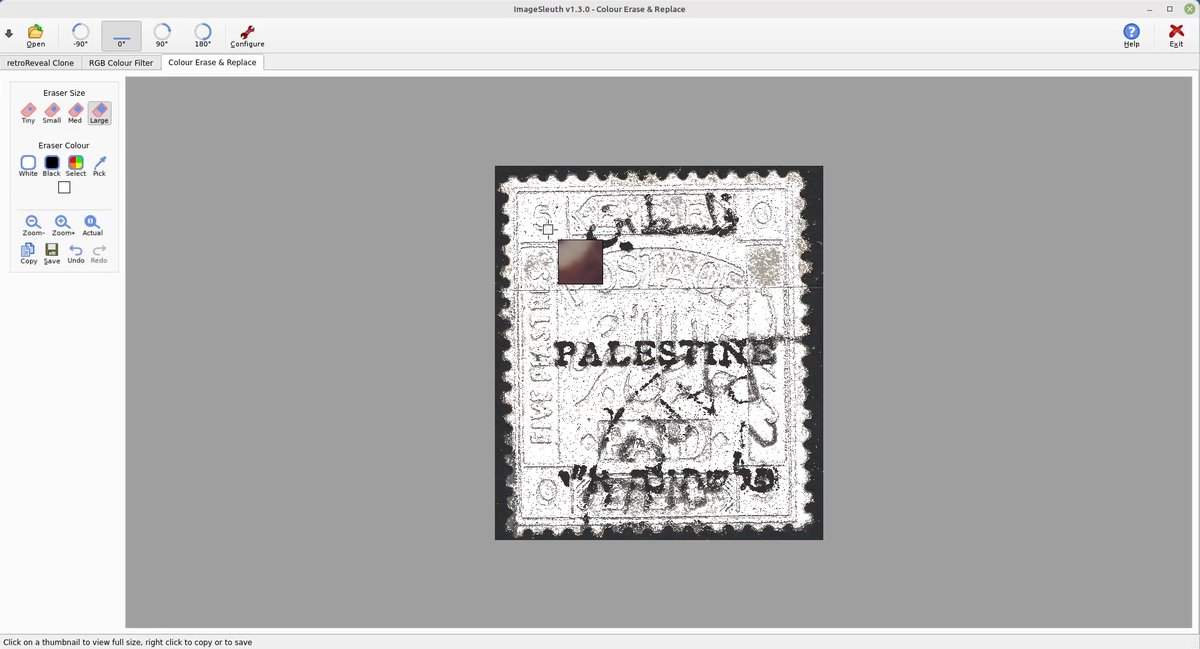Open the Configure settings
This screenshot has height=649, width=1200.
point(247,36)
